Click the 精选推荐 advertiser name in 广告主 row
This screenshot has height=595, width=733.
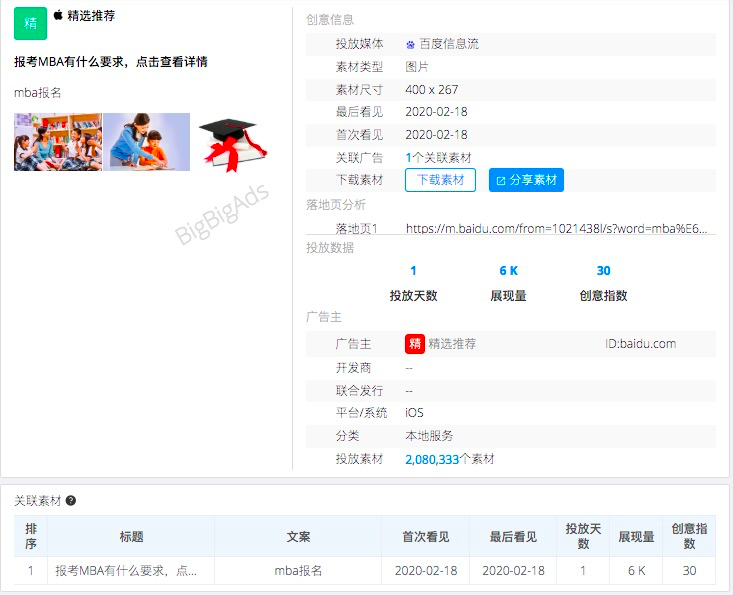click(x=452, y=344)
